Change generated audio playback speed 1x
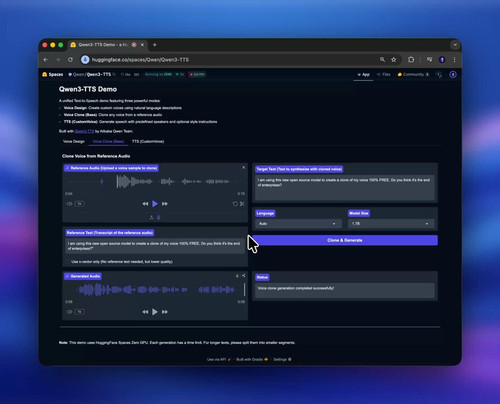500x404 pixels. tap(79, 312)
